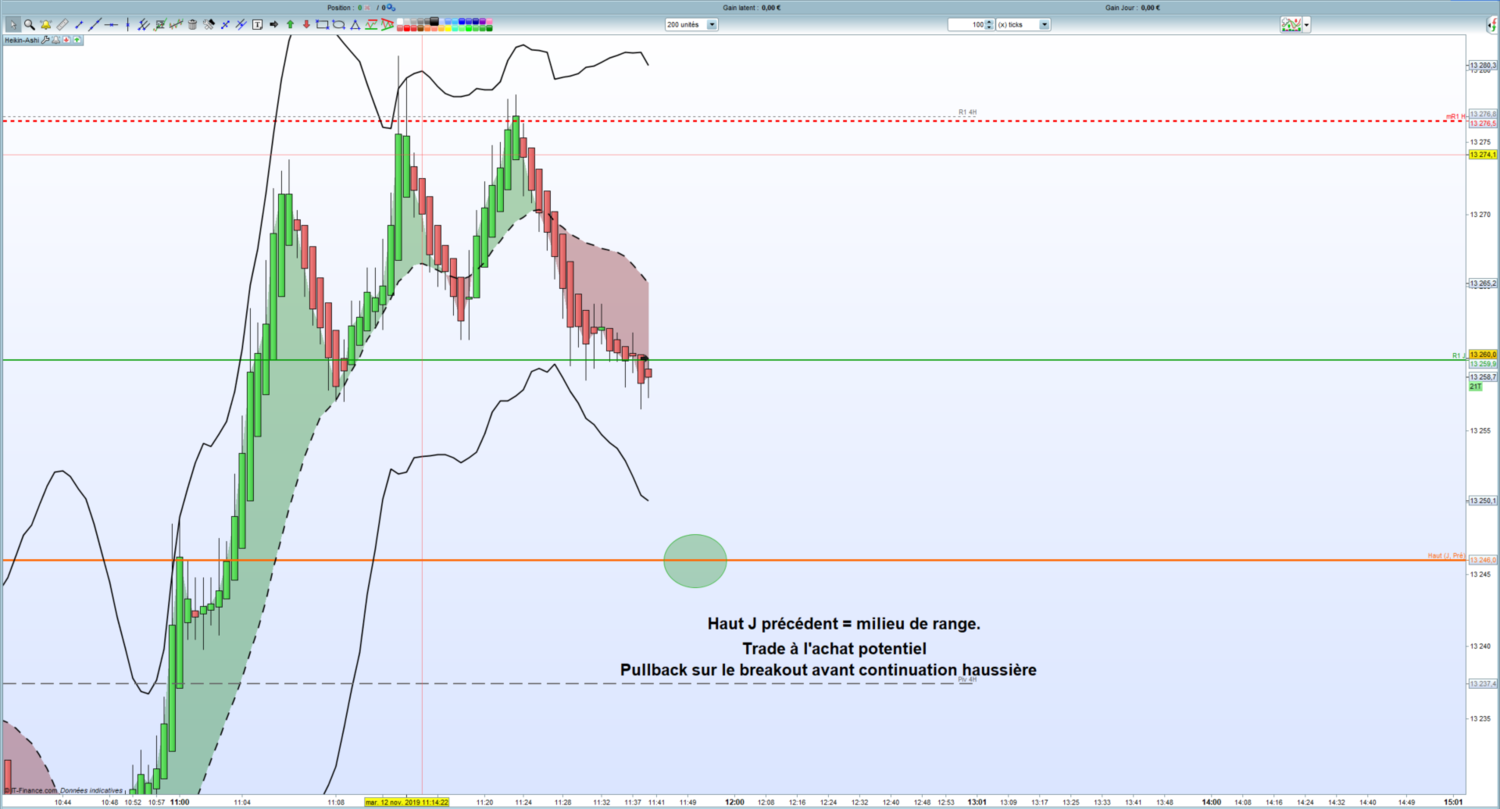Select the ruler measurement tool
The width and height of the screenshot is (1500, 809).
click(x=62, y=24)
